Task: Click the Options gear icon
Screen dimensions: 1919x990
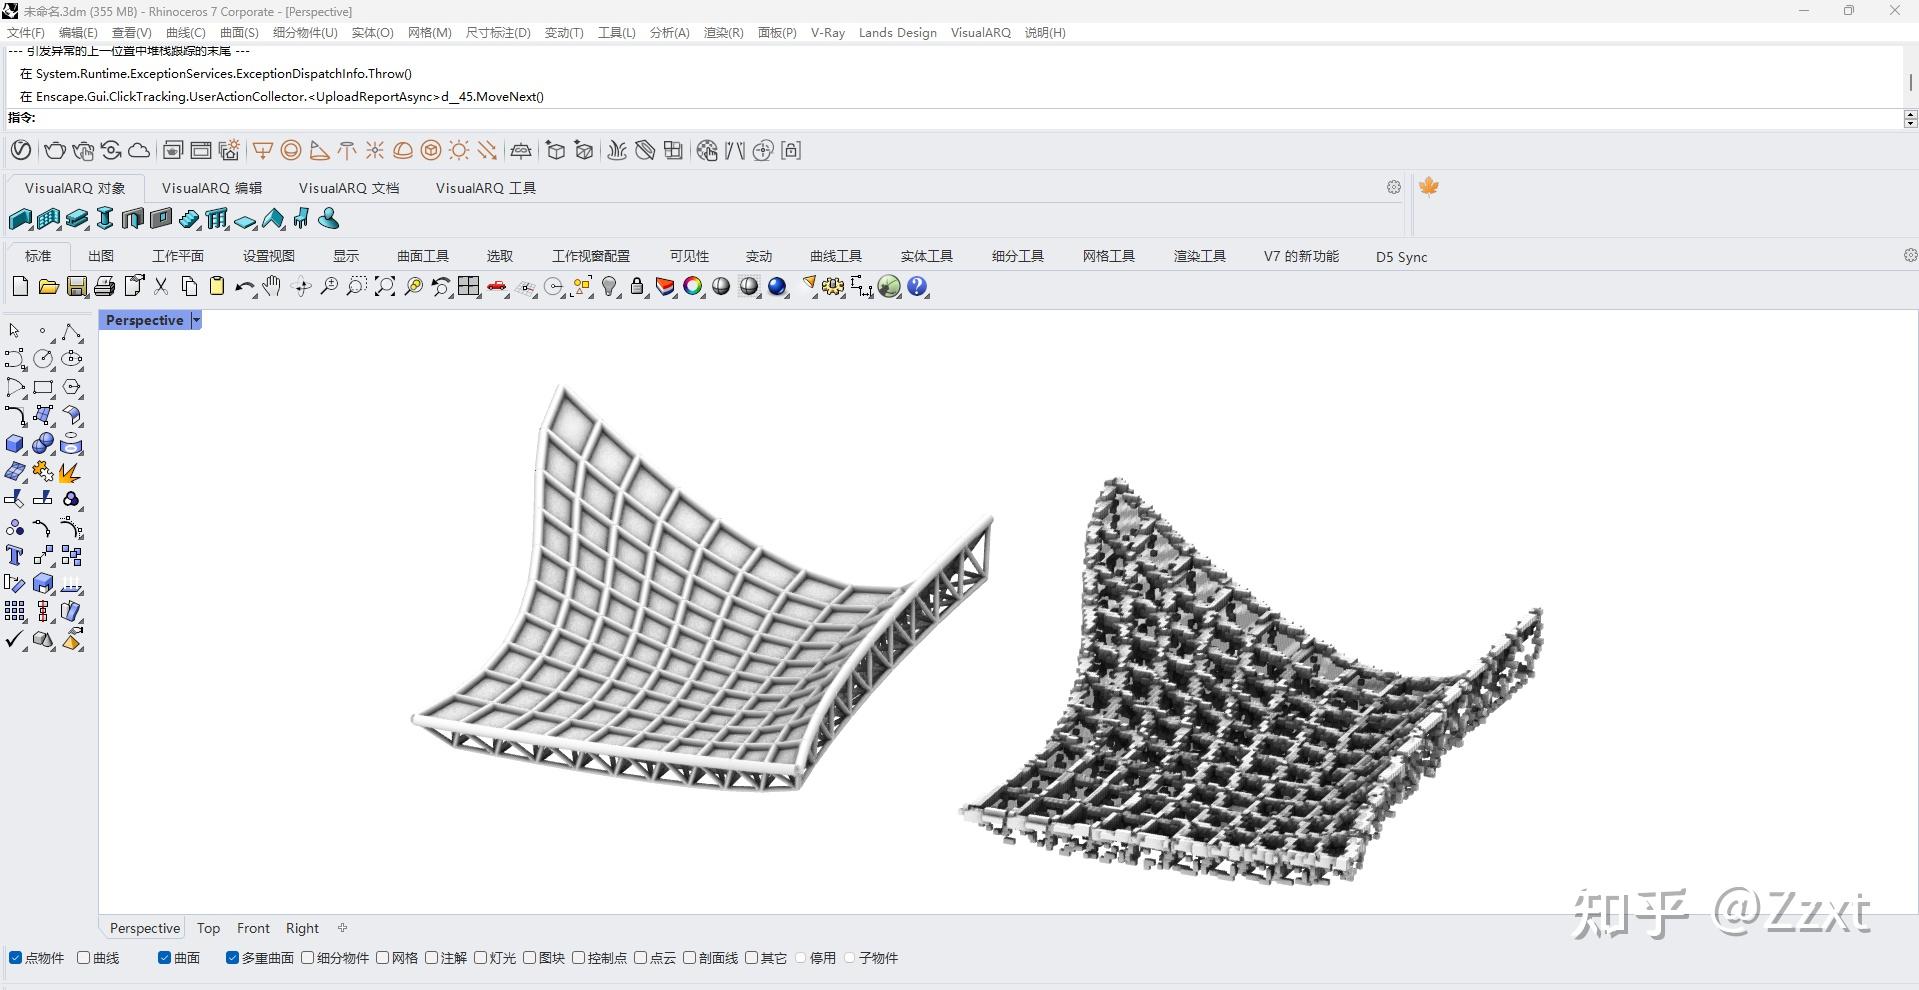Action: tap(833, 287)
